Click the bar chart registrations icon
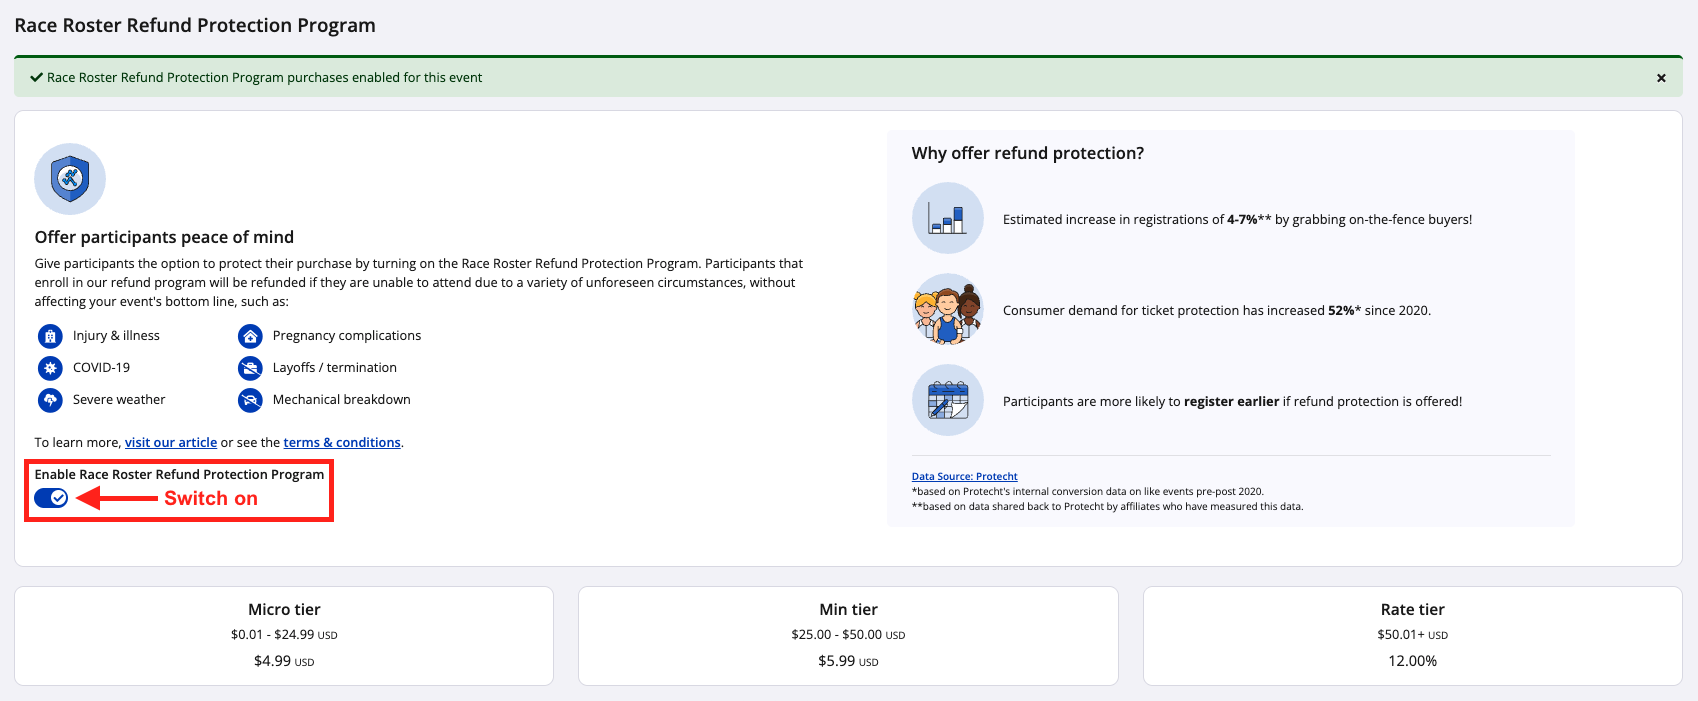This screenshot has height=701, width=1698. click(947, 218)
